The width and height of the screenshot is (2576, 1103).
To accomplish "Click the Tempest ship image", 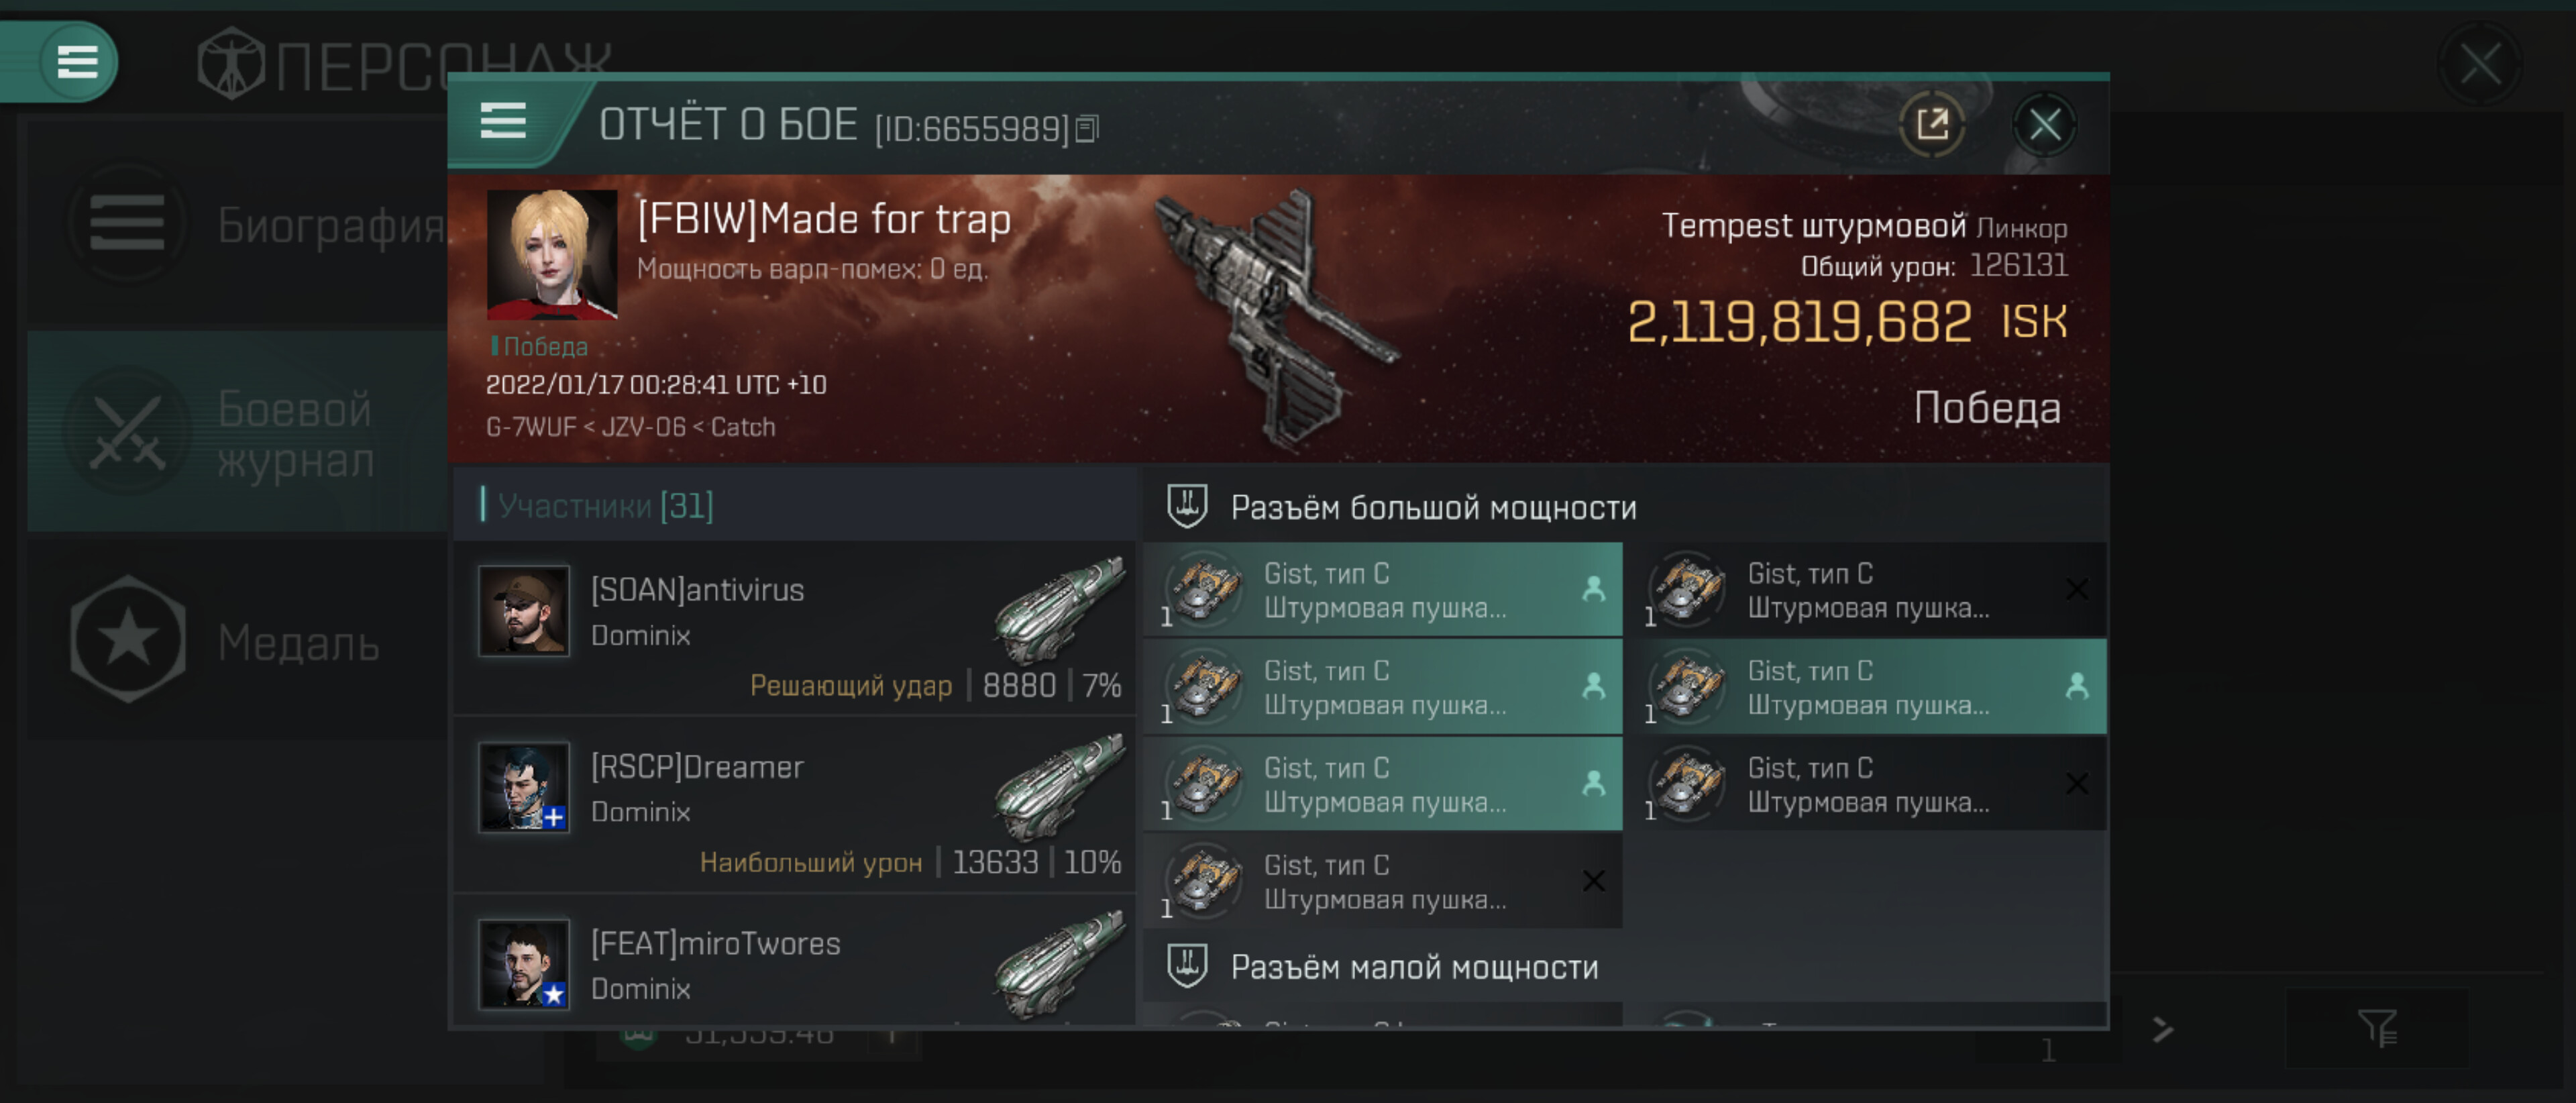I will click(1274, 315).
